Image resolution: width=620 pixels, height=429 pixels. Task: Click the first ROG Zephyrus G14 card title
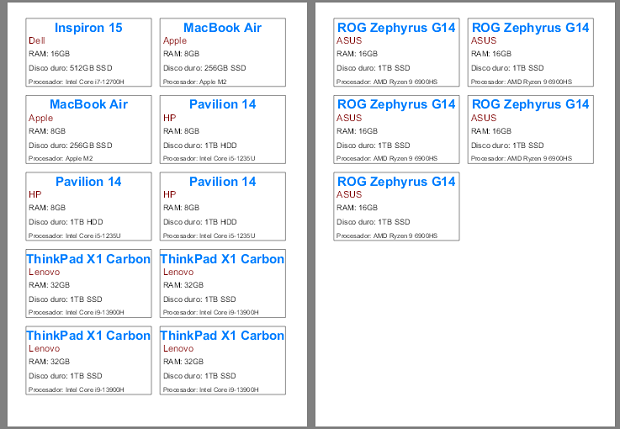(396, 28)
